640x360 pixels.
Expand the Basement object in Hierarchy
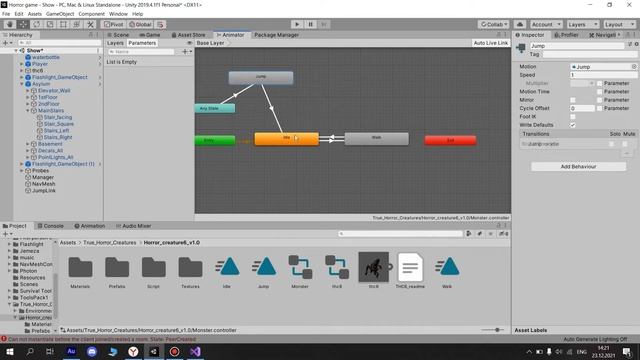pyautogui.click(x=28, y=144)
